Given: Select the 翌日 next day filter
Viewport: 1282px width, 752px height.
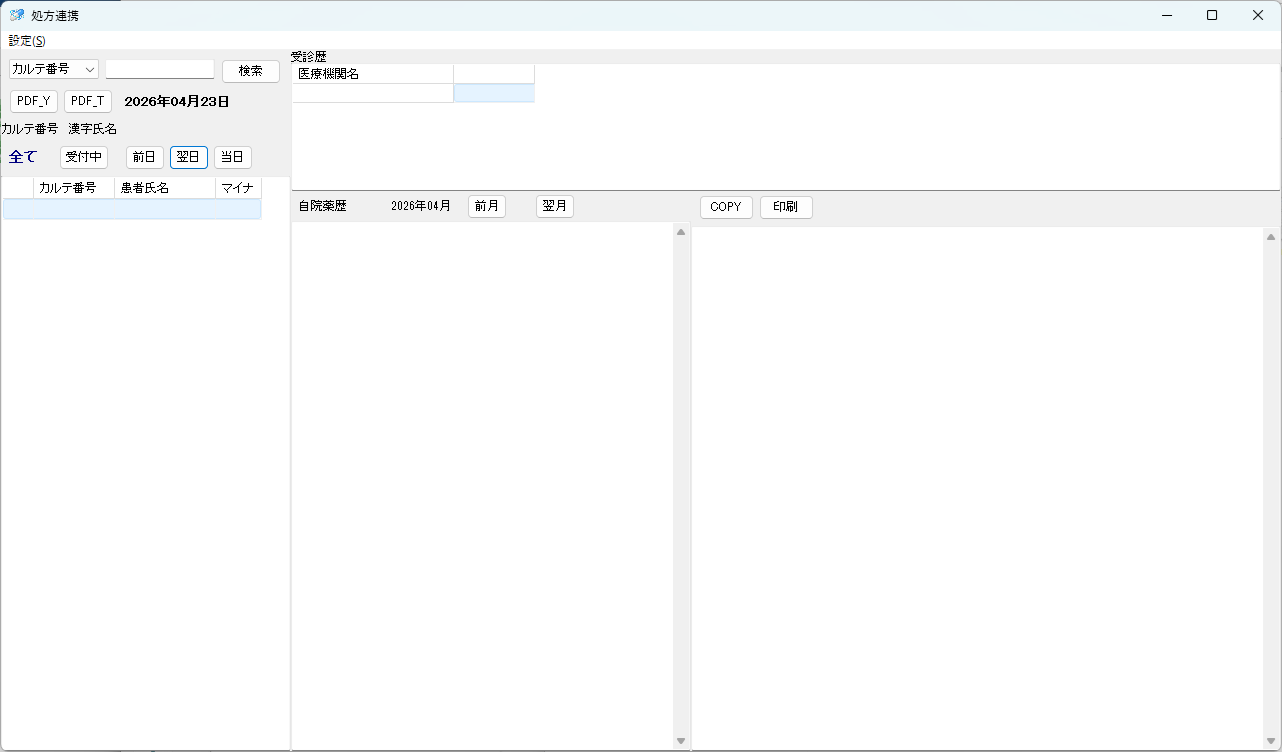Looking at the screenshot, I should 188,157.
